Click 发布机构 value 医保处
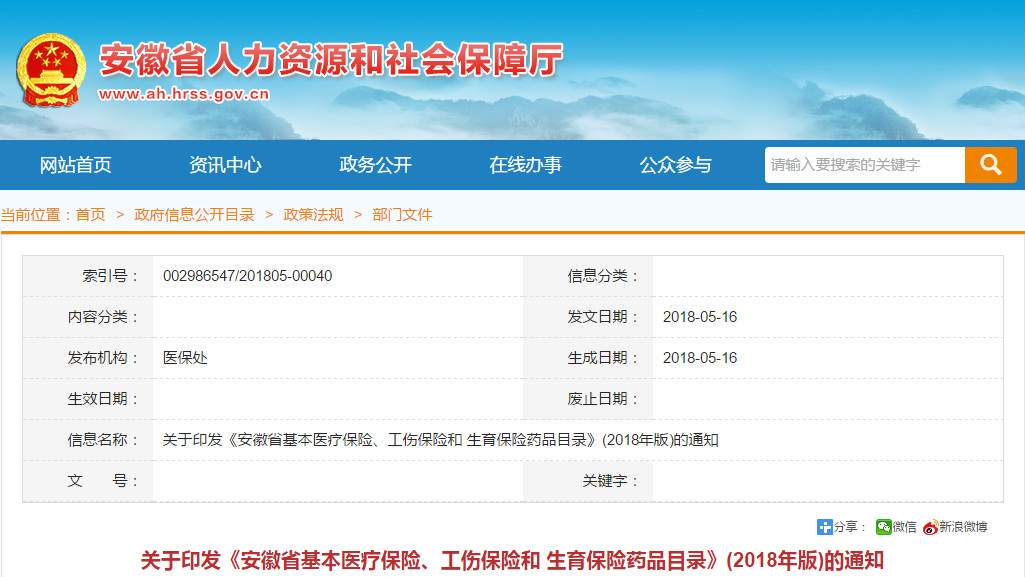Viewport: 1025px width, 577px height. click(185, 358)
